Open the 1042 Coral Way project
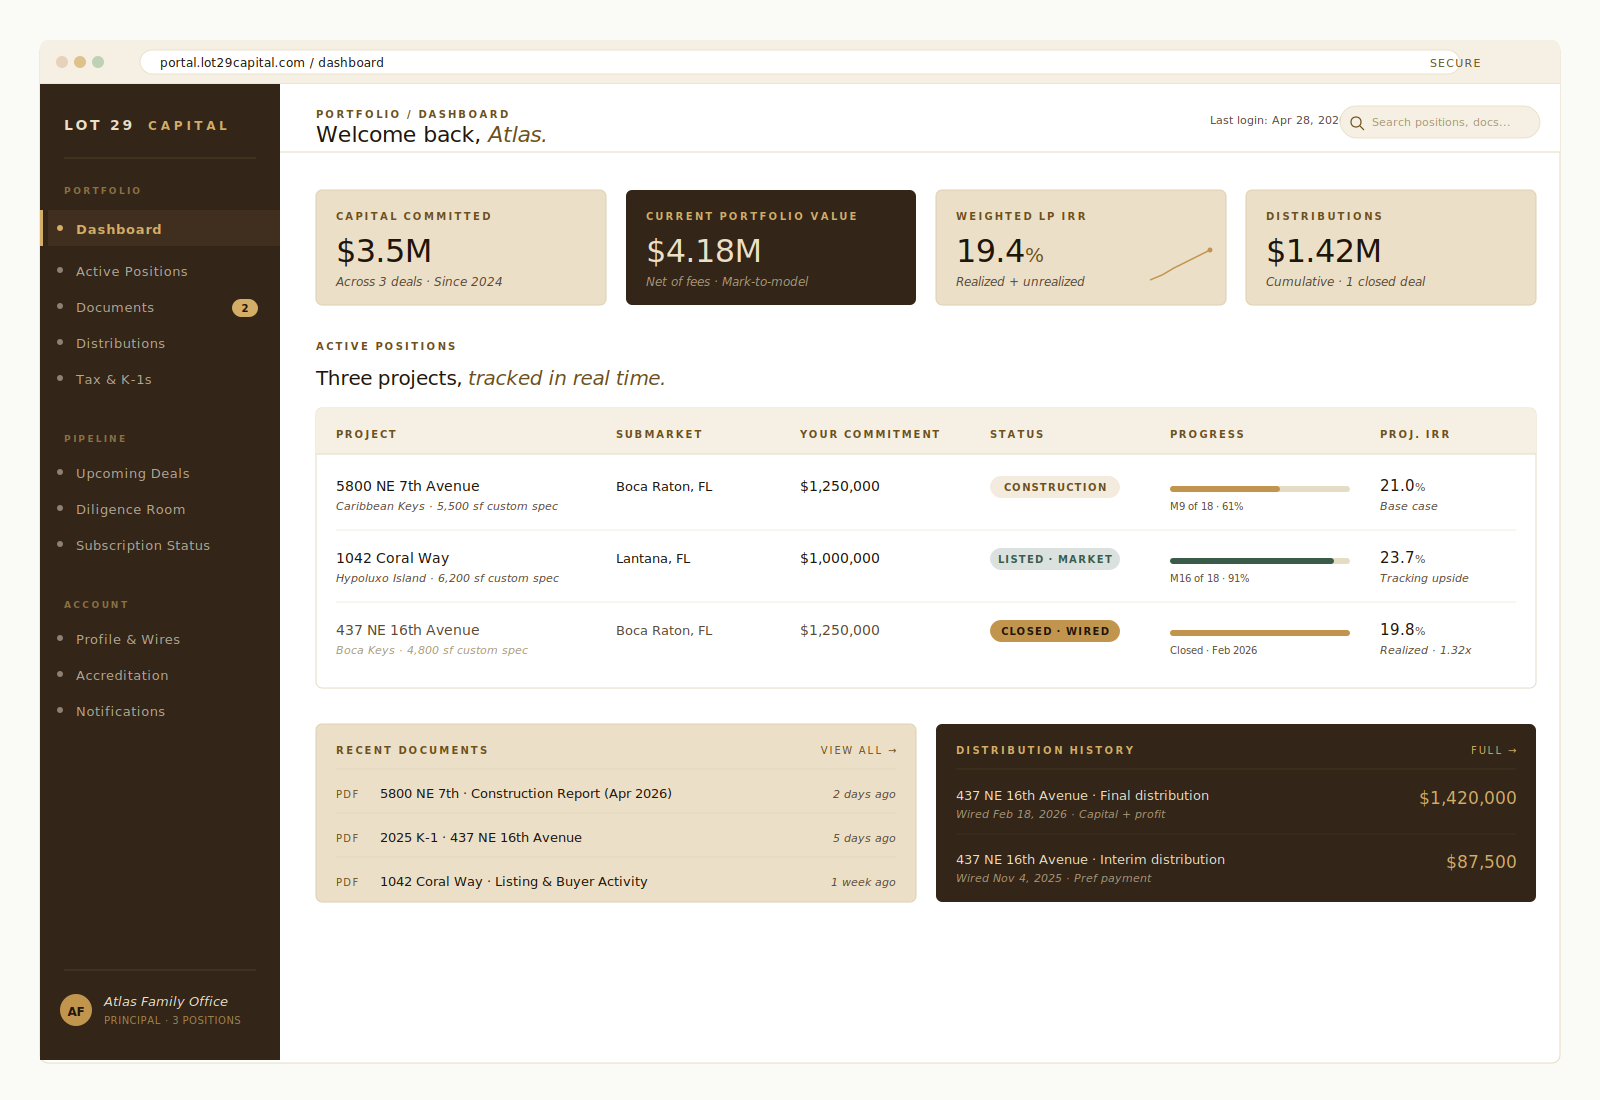 tap(393, 558)
